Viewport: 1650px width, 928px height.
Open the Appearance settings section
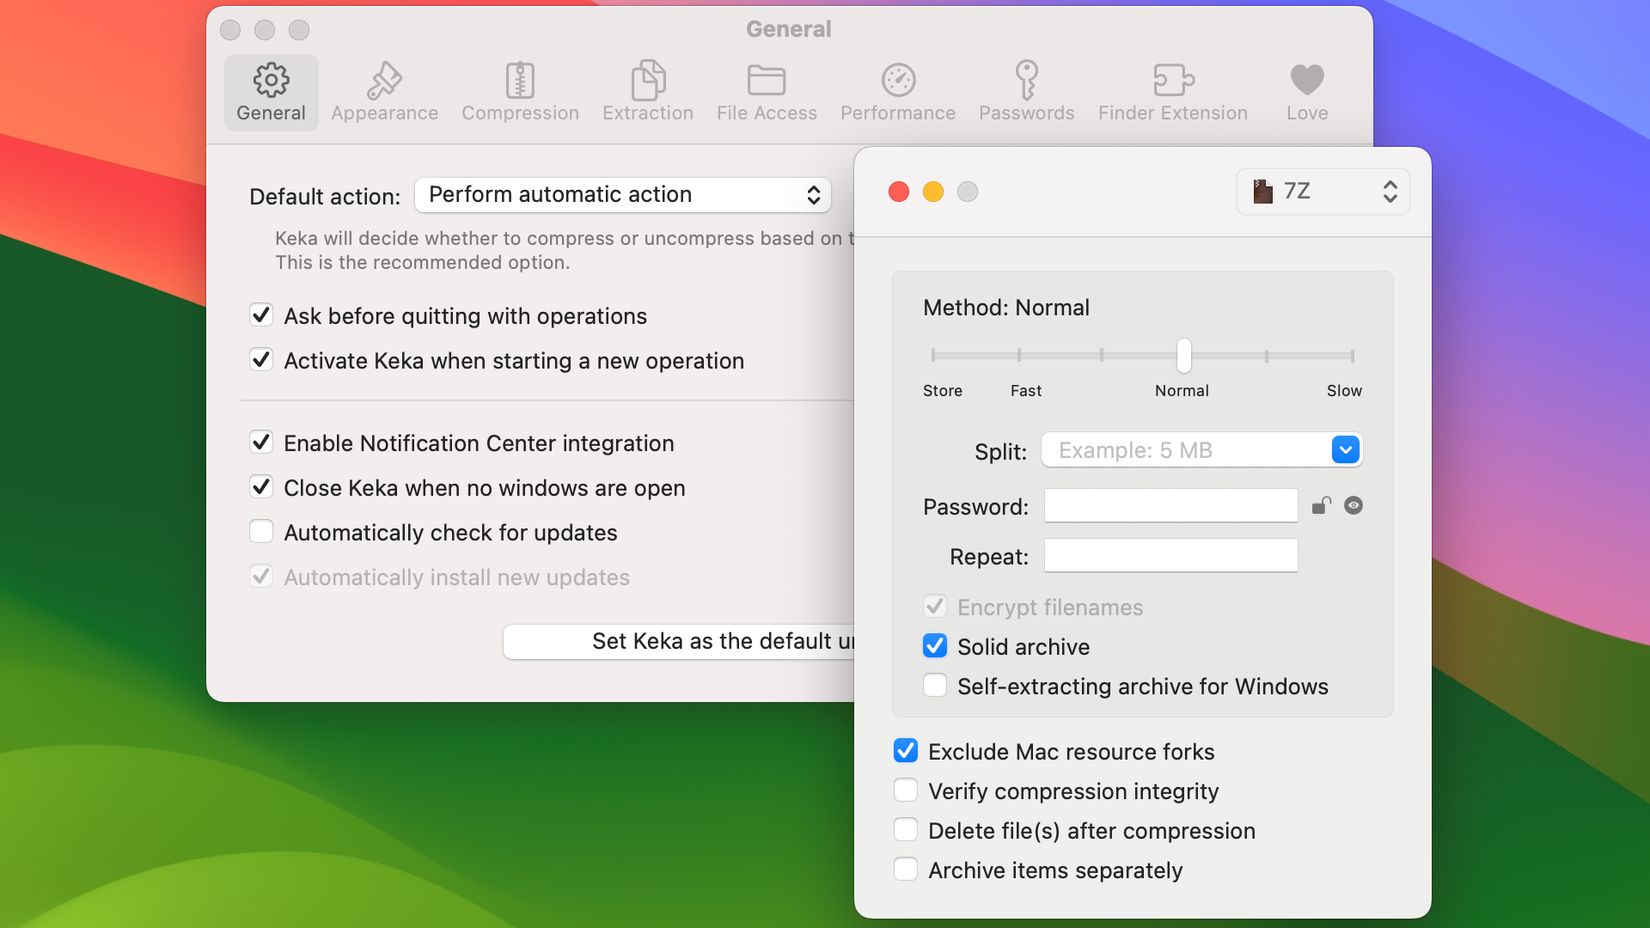(x=384, y=90)
